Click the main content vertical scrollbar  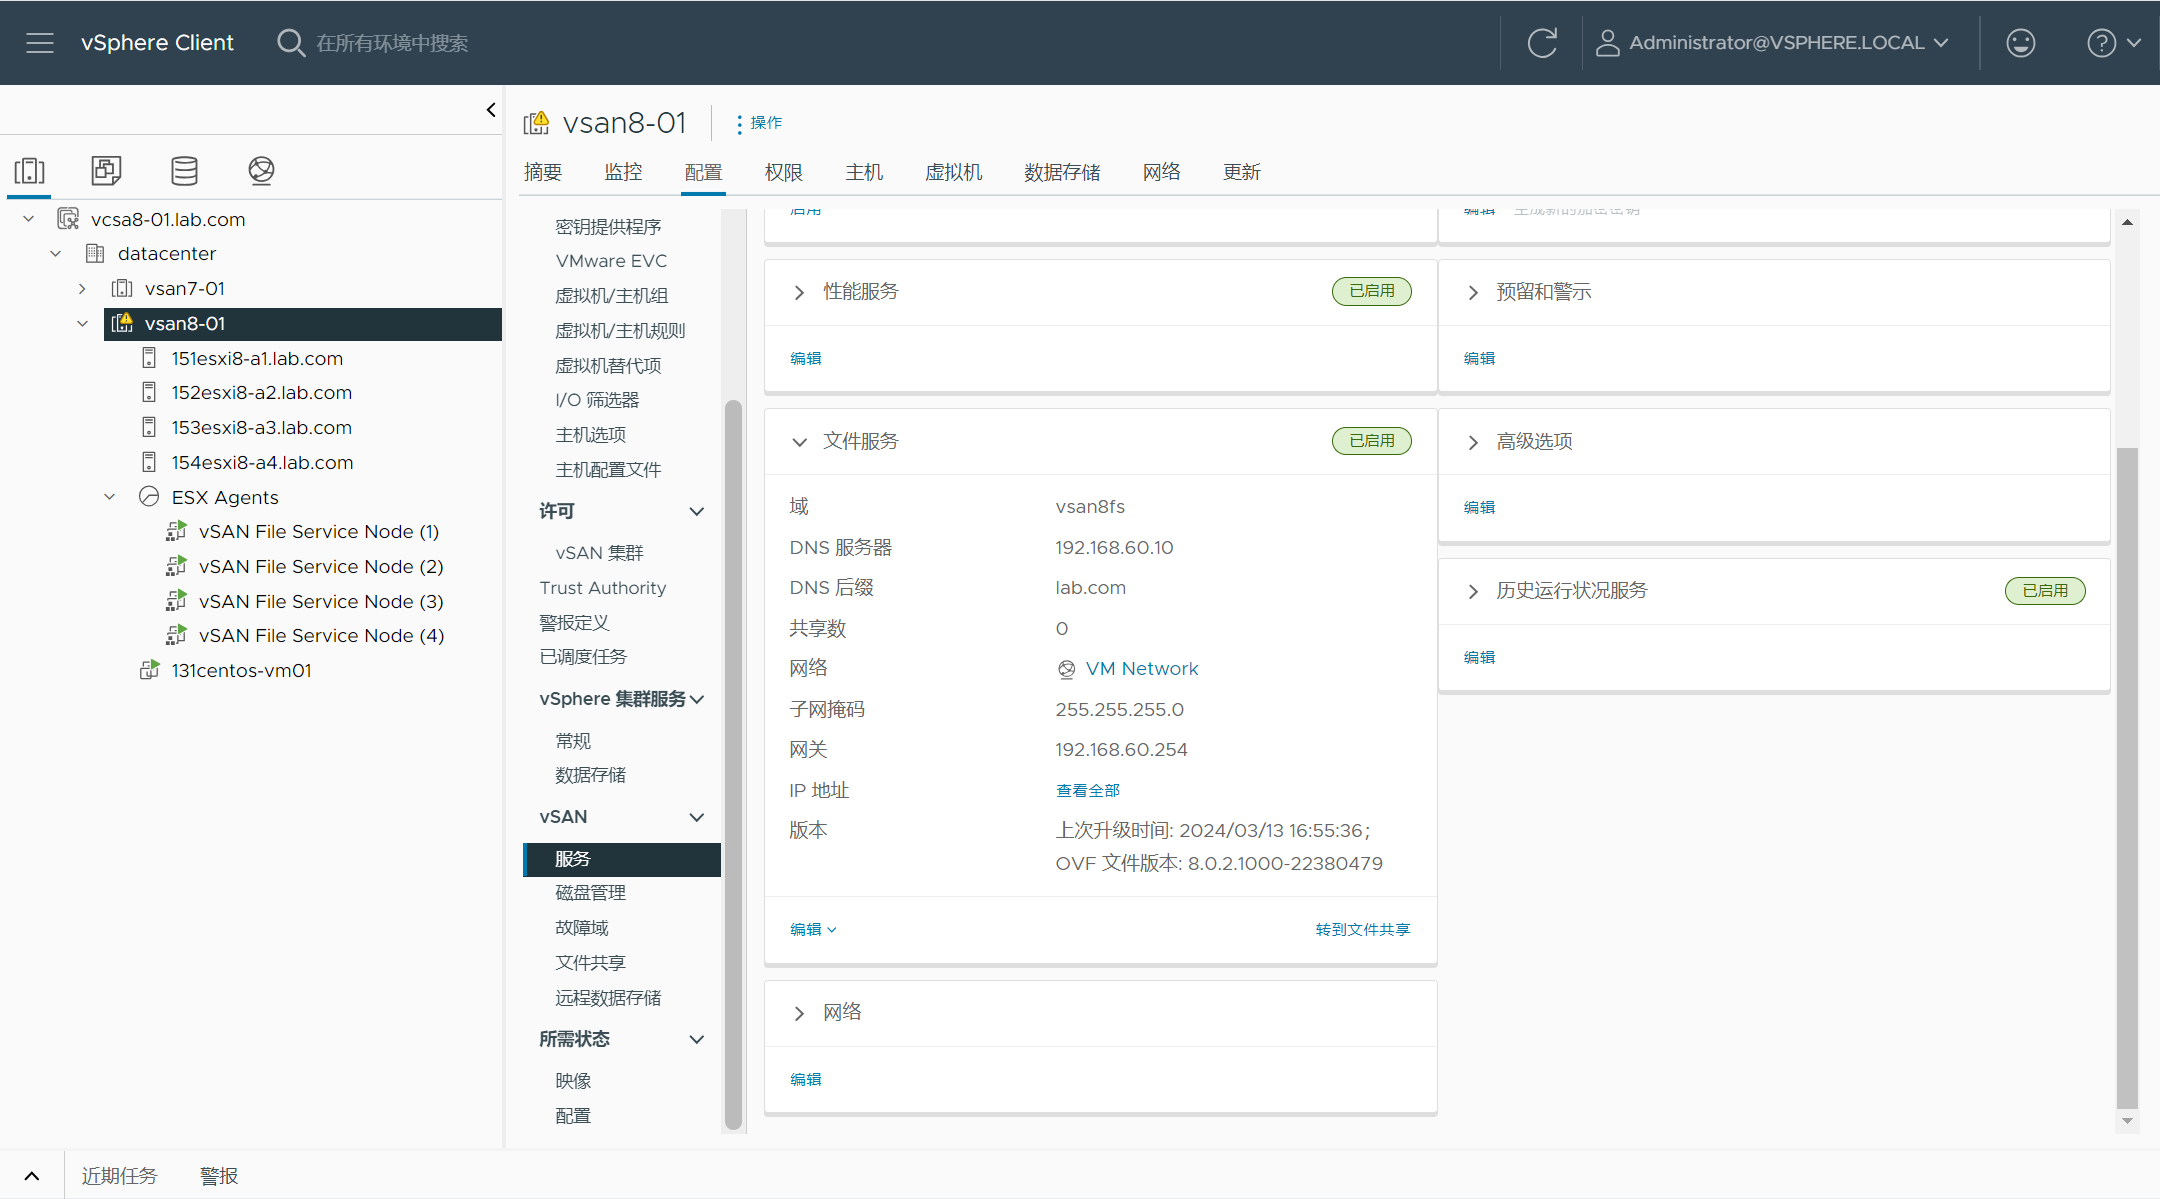click(x=2127, y=778)
